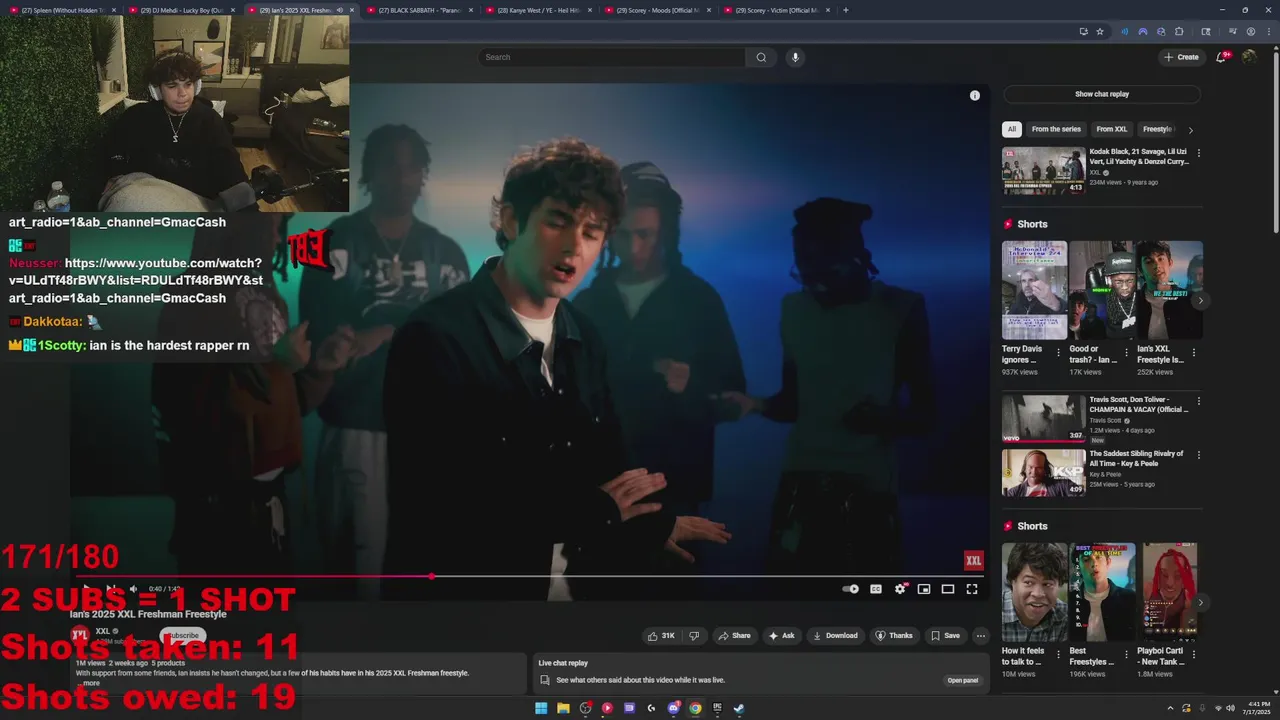
Task: Click the Ask AI button
Action: 782,635
